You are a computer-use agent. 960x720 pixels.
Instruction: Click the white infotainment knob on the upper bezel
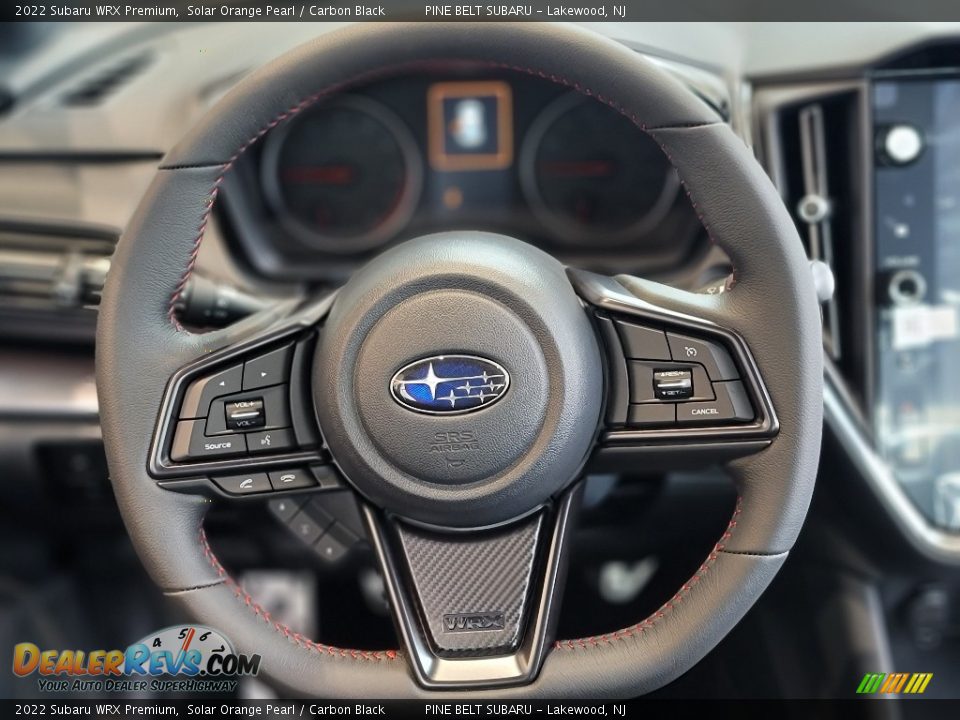903,144
